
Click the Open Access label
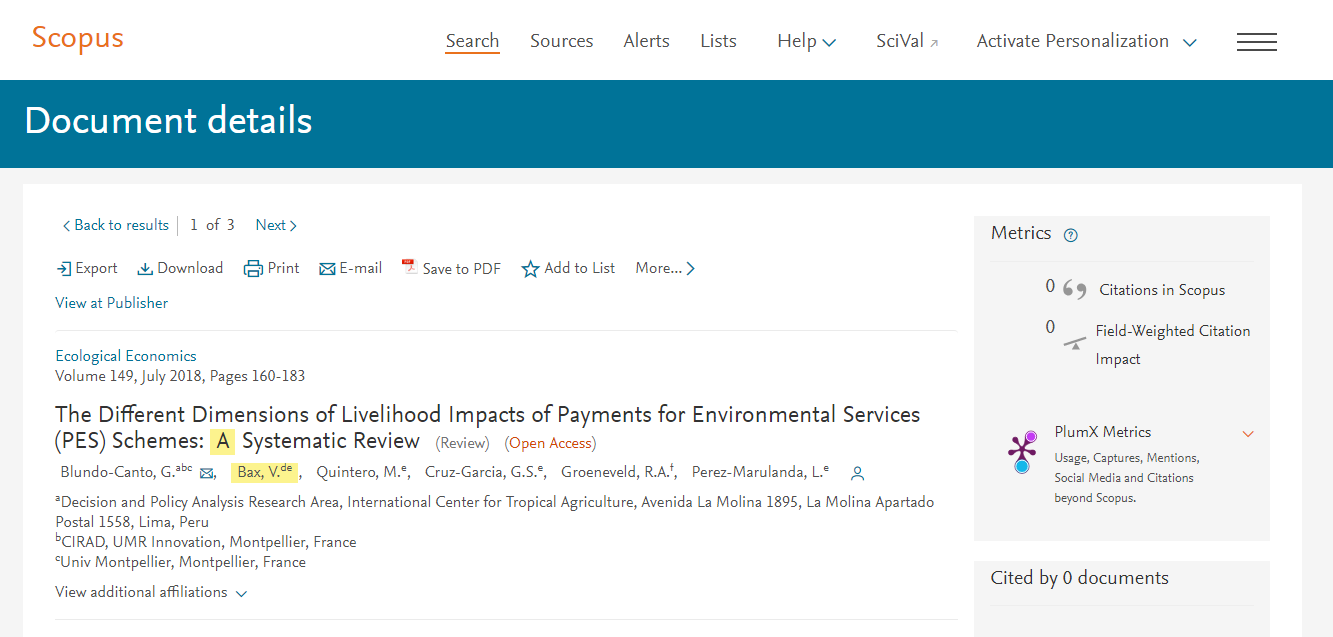[552, 443]
